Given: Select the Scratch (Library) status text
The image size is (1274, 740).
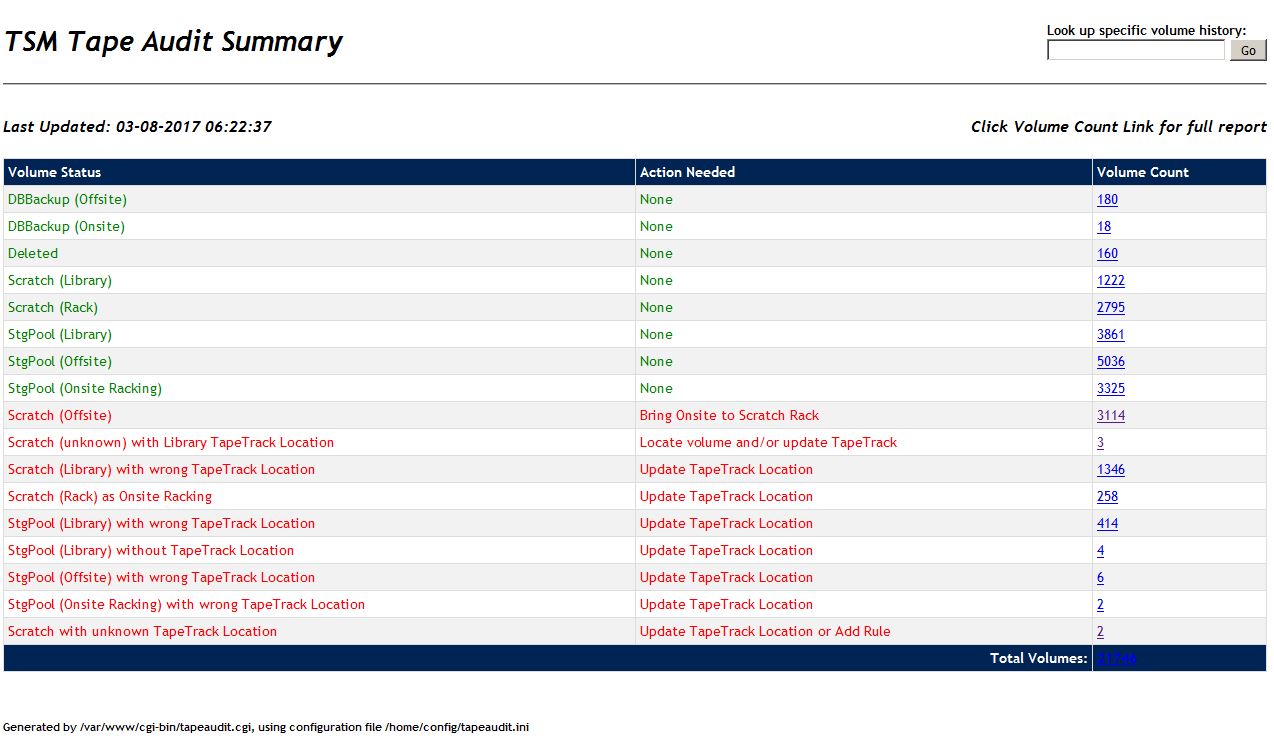Looking at the screenshot, I should point(60,281).
